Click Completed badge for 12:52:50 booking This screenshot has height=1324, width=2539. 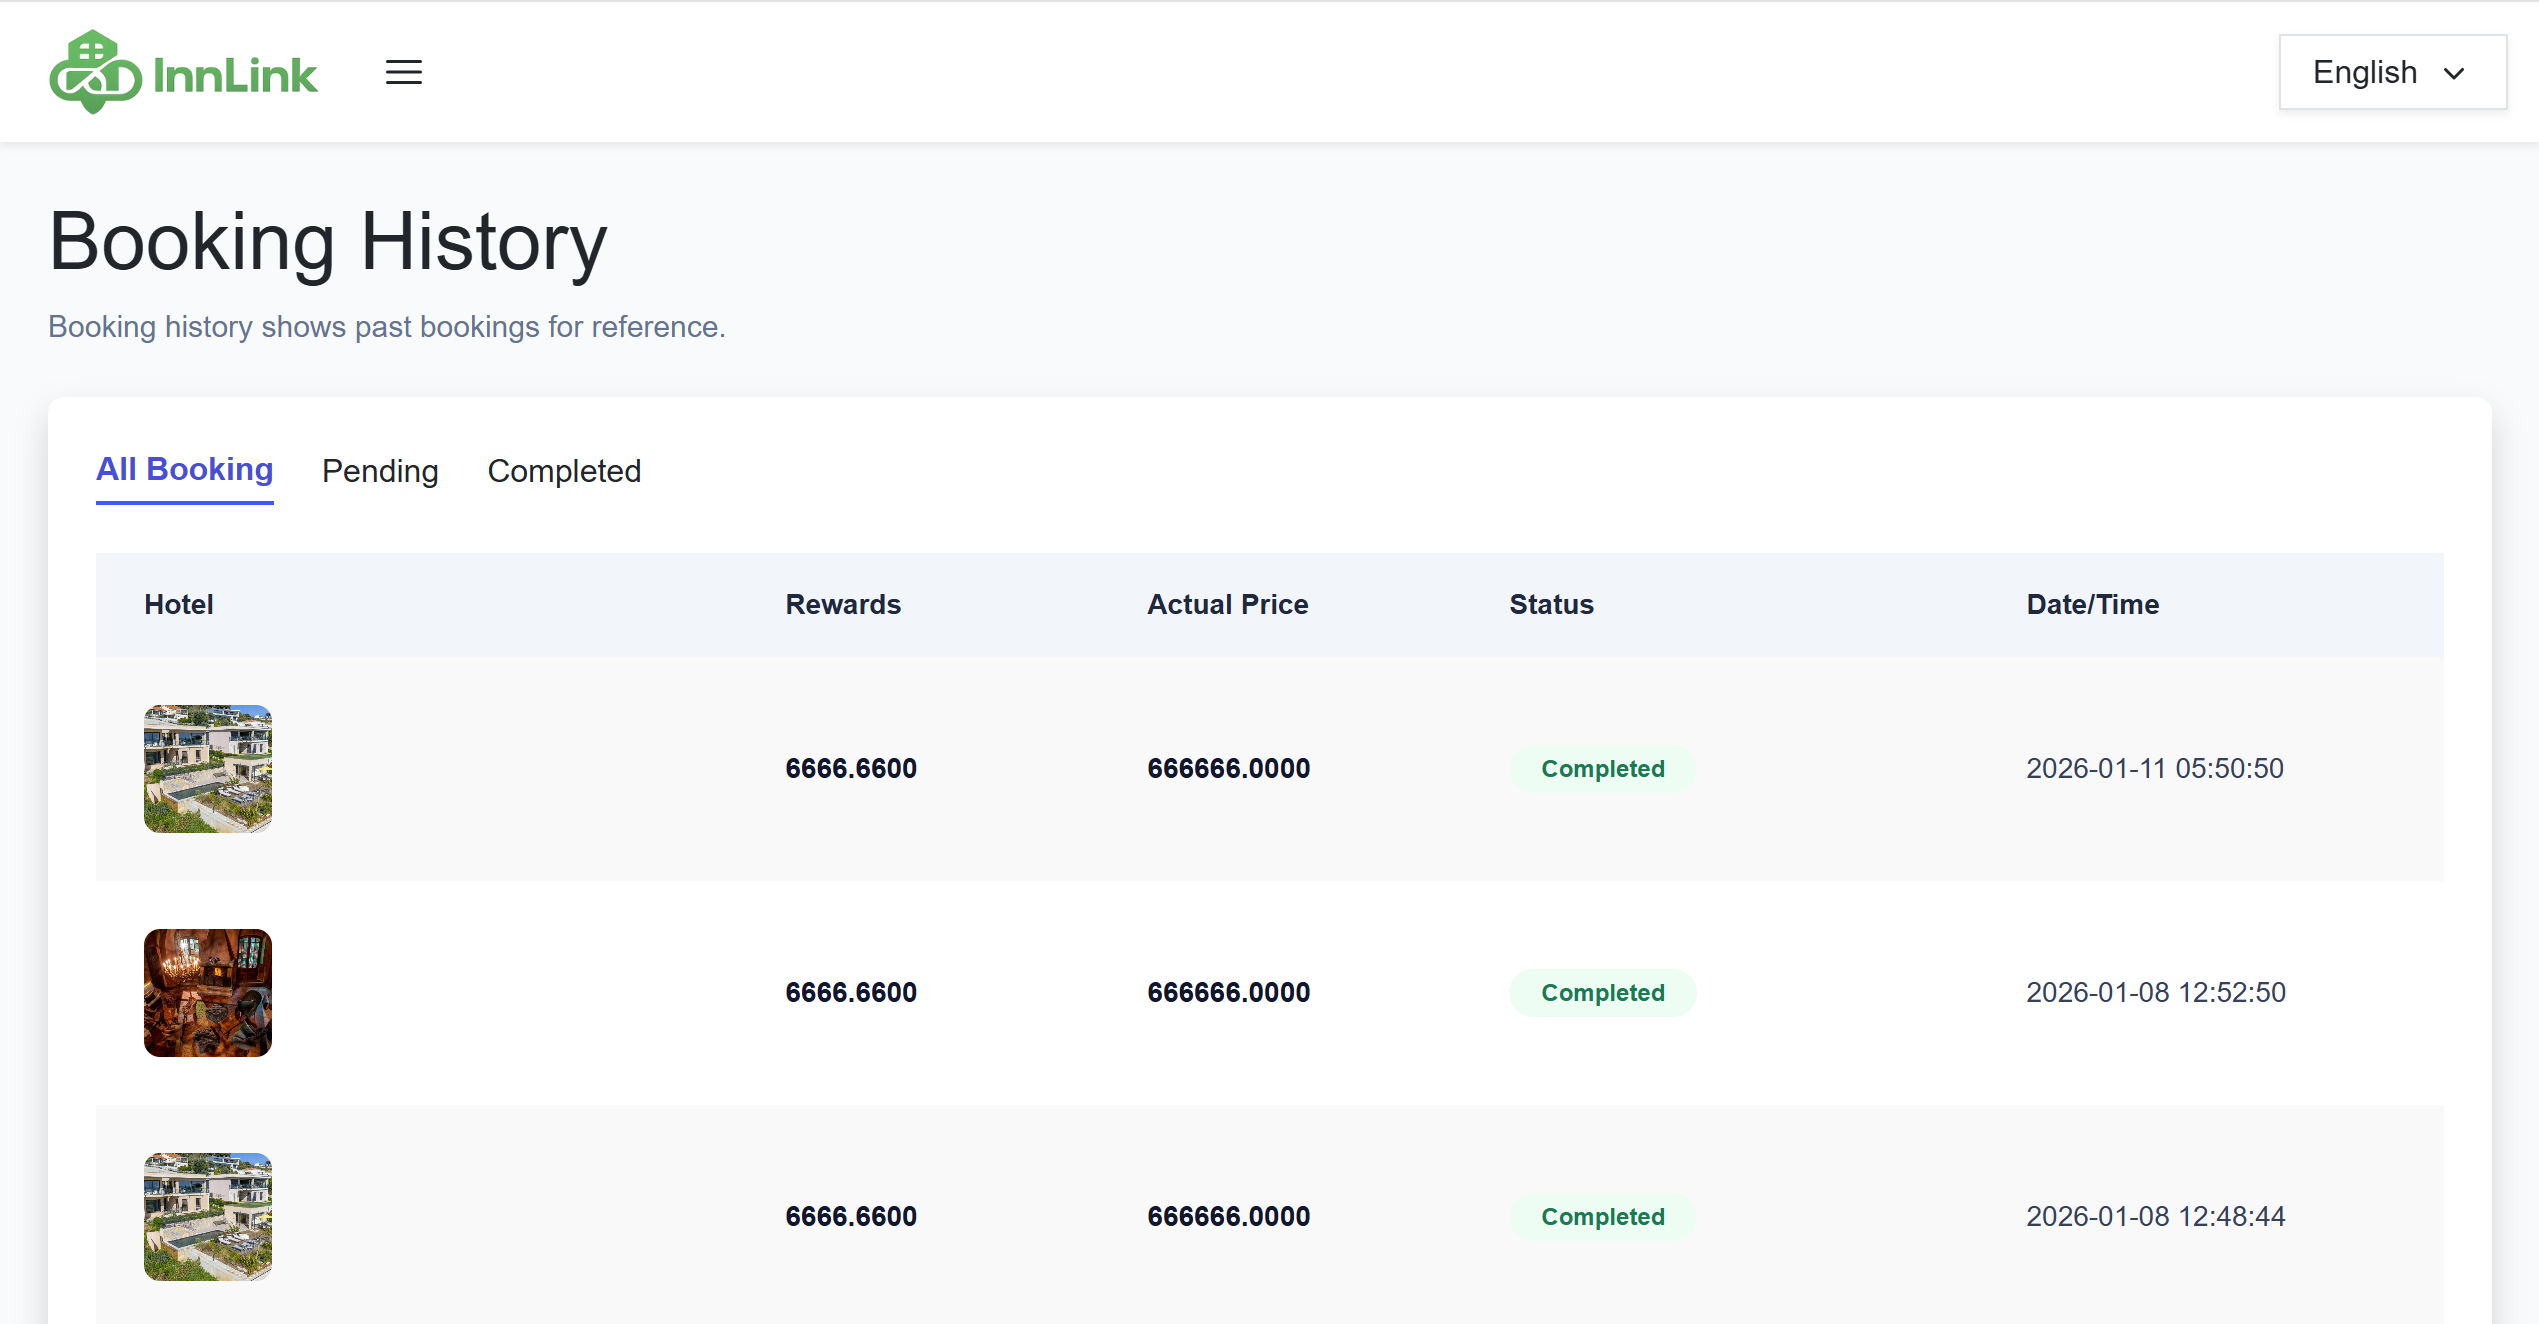[1602, 993]
